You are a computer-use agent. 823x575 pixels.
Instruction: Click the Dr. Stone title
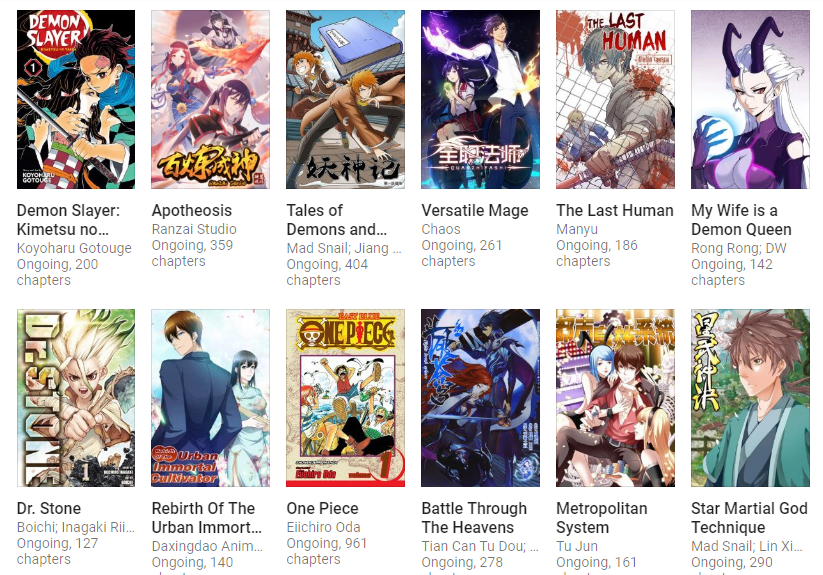tap(49, 508)
